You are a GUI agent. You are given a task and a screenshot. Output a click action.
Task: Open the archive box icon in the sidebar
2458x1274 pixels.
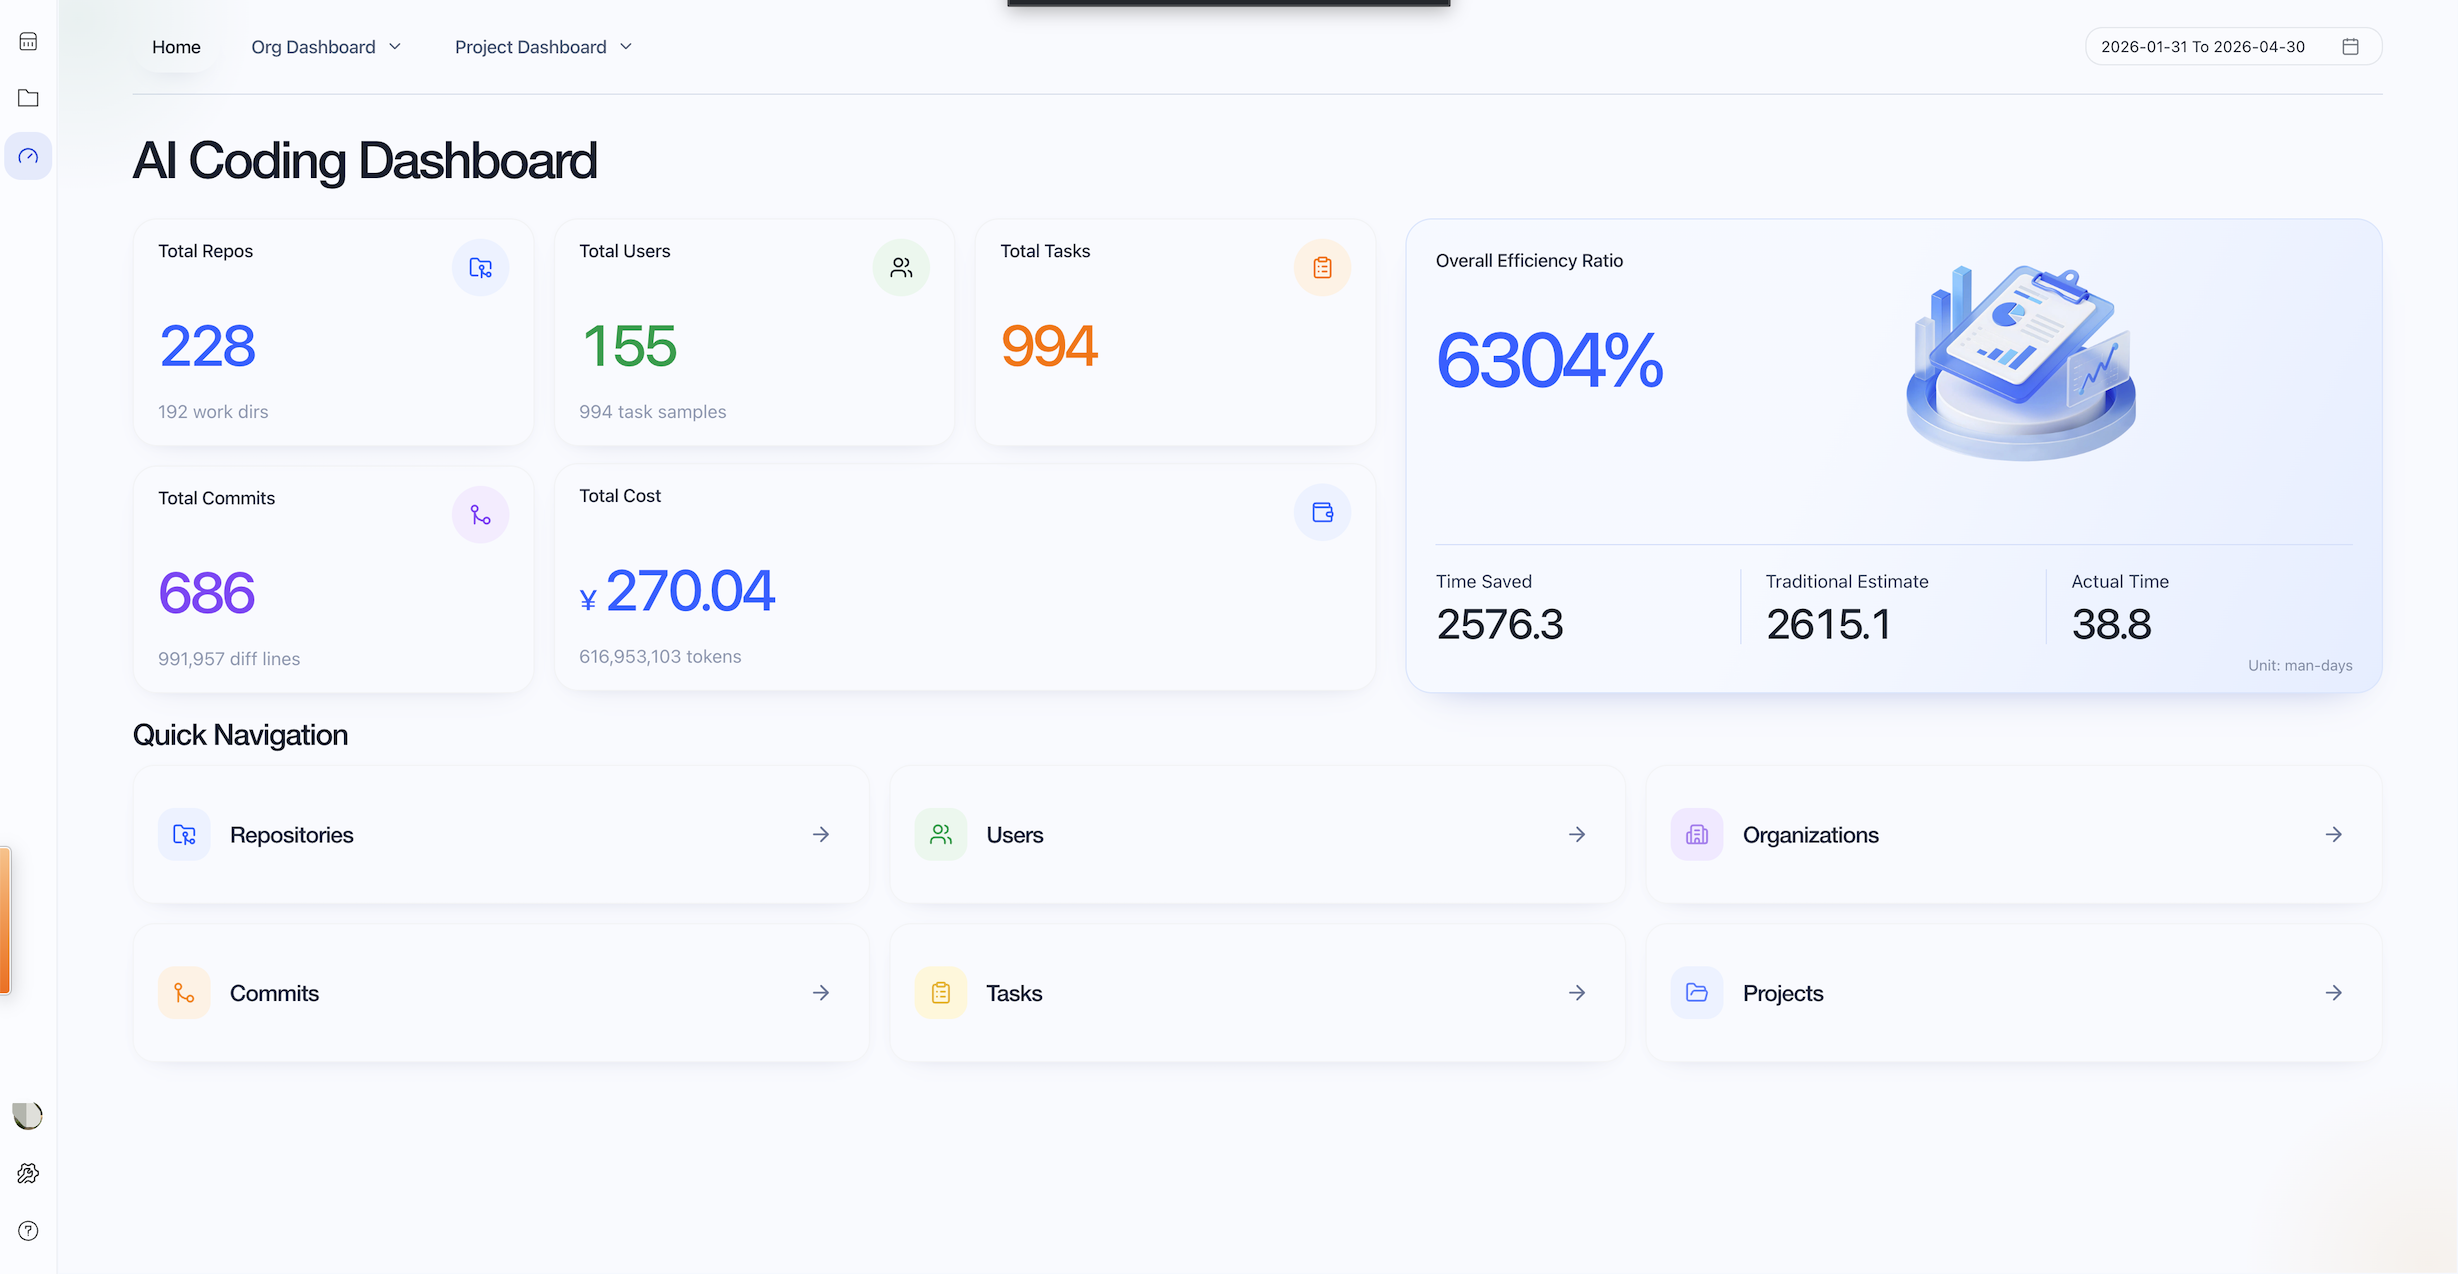(x=28, y=41)
